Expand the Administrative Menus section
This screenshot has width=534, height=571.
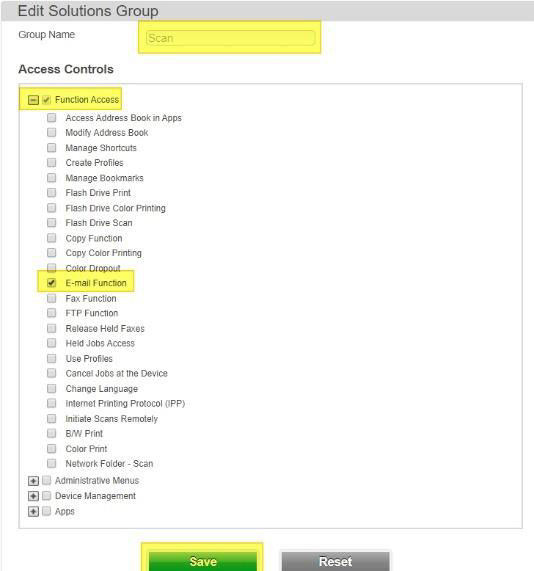[x=33, y=481]
